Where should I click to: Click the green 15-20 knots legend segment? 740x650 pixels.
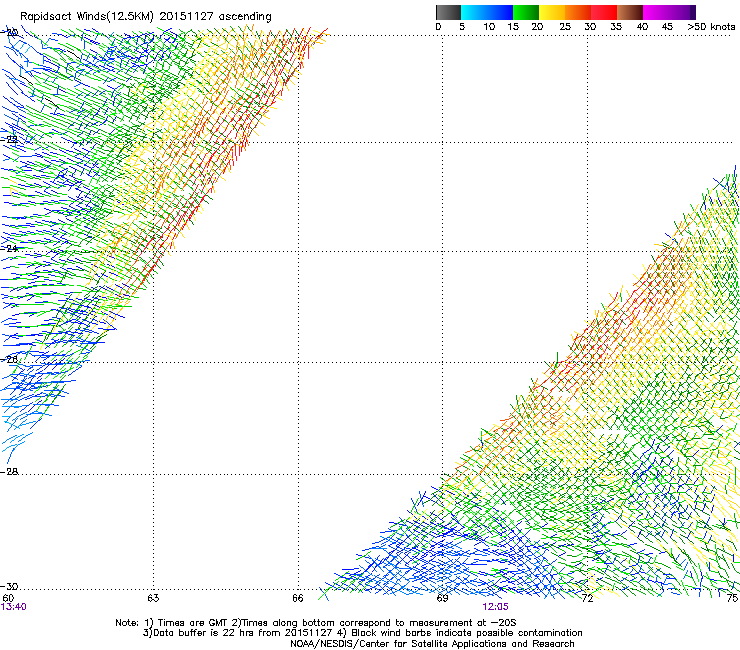pyautogui.click(x=526, y=12)
